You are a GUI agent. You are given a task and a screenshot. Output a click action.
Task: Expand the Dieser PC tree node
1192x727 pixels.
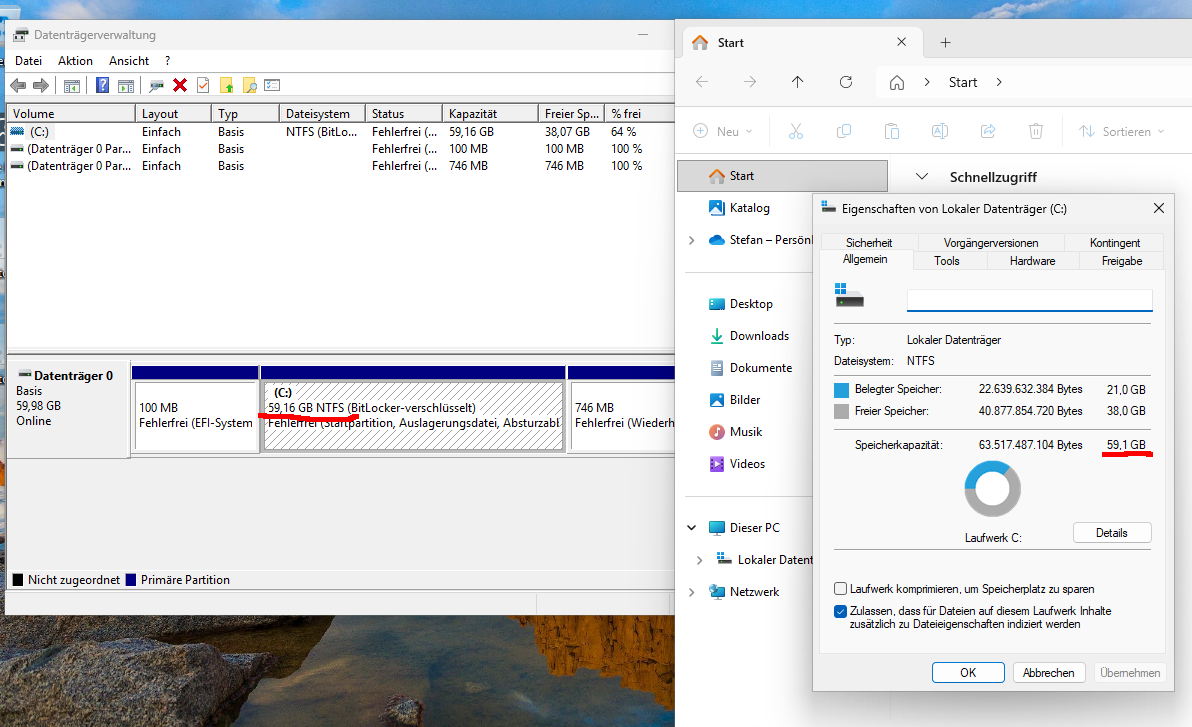coord(691,528)
